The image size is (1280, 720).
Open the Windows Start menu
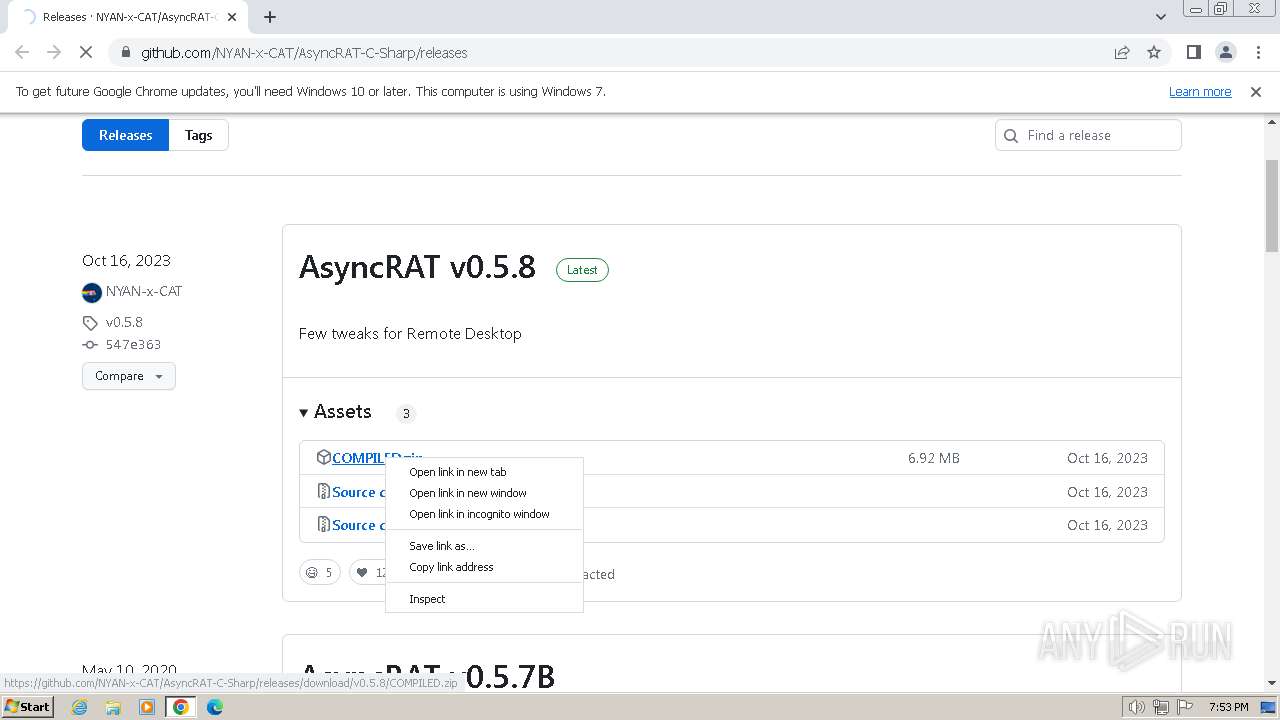click(28, 707)
